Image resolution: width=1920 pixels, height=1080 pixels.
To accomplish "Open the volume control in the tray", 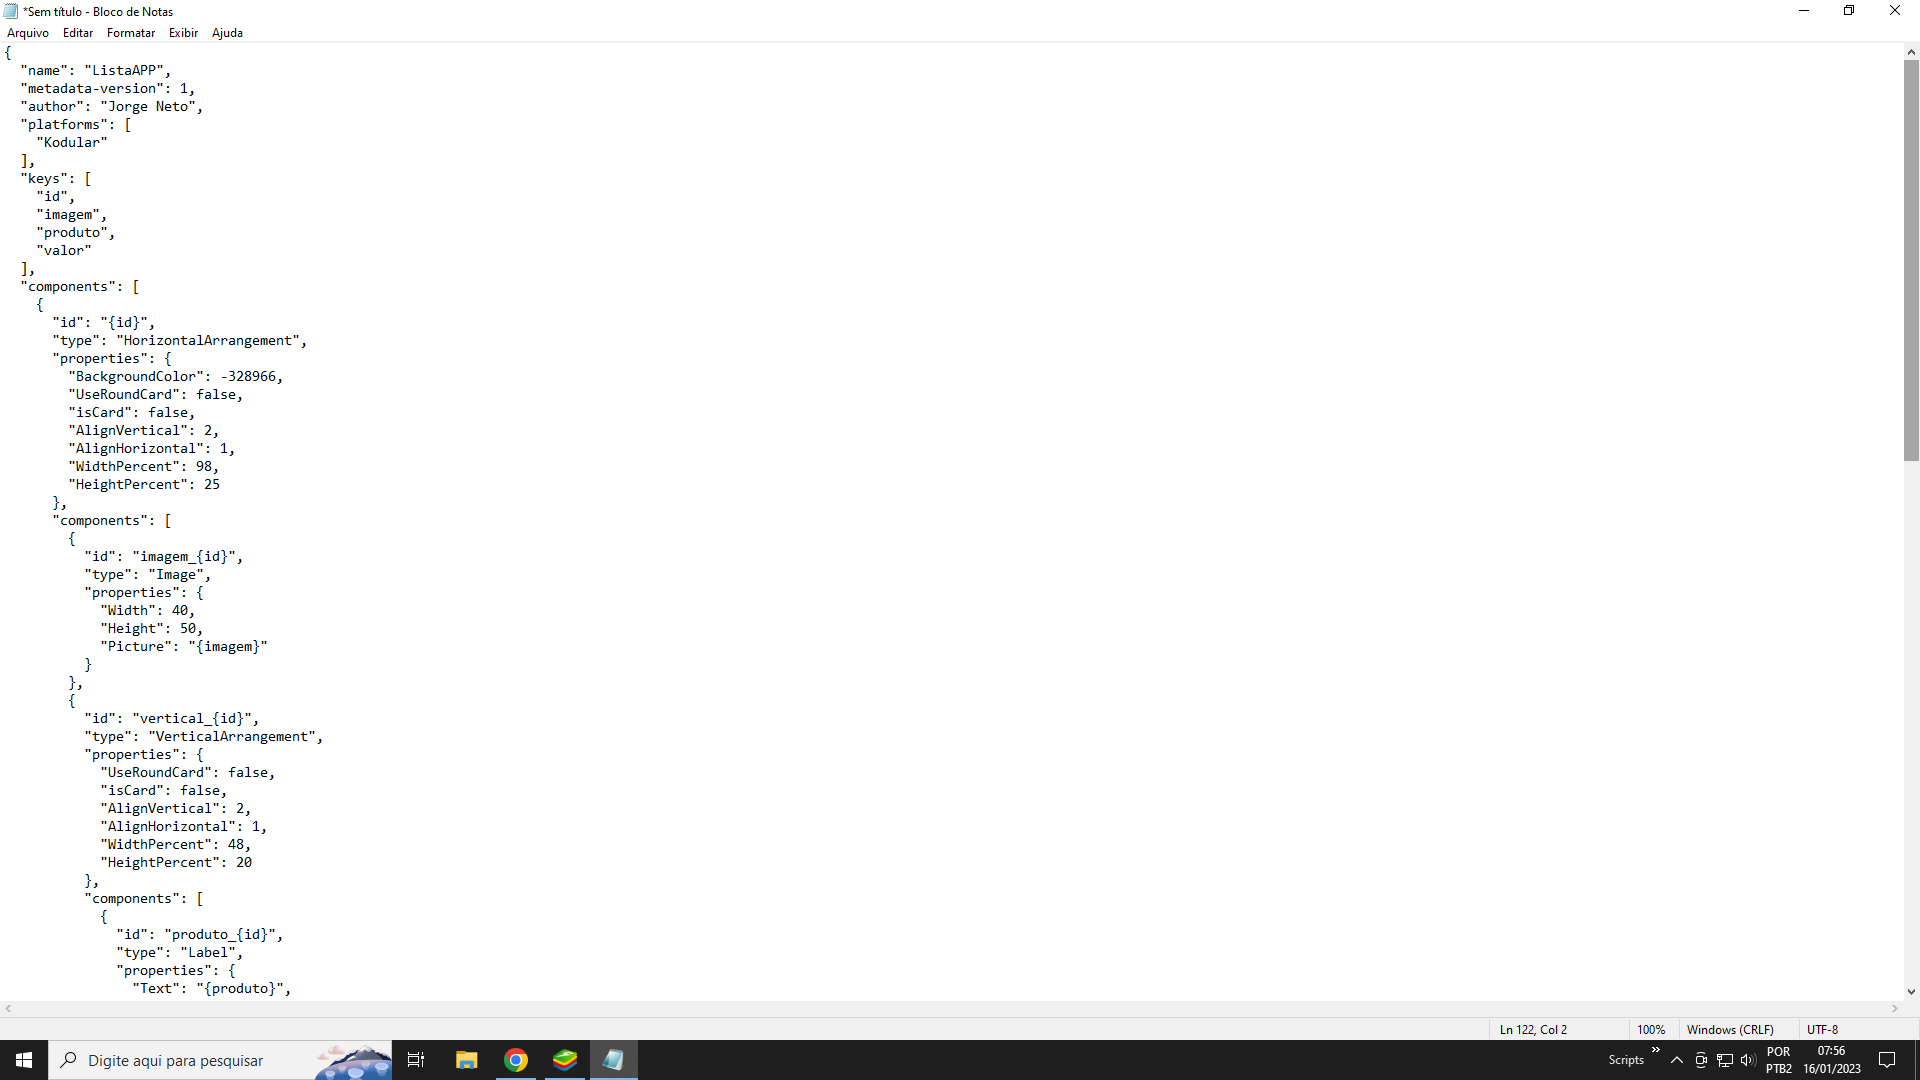I will click(x=1748, y=1060).
